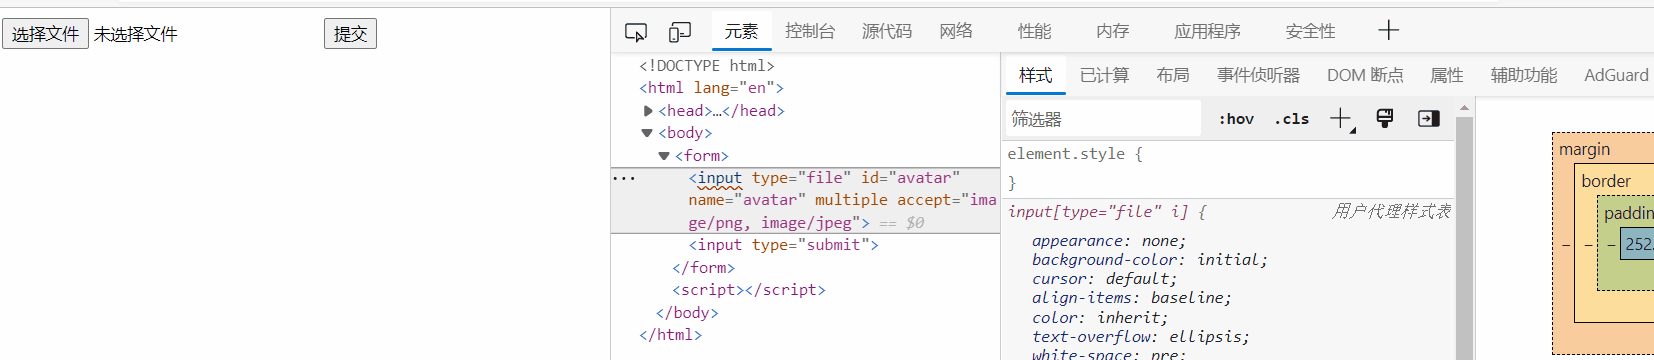This screenshot has width=1654, height=360.
Task: Toggle device emulation icon
Action: [x=680, y=32]
